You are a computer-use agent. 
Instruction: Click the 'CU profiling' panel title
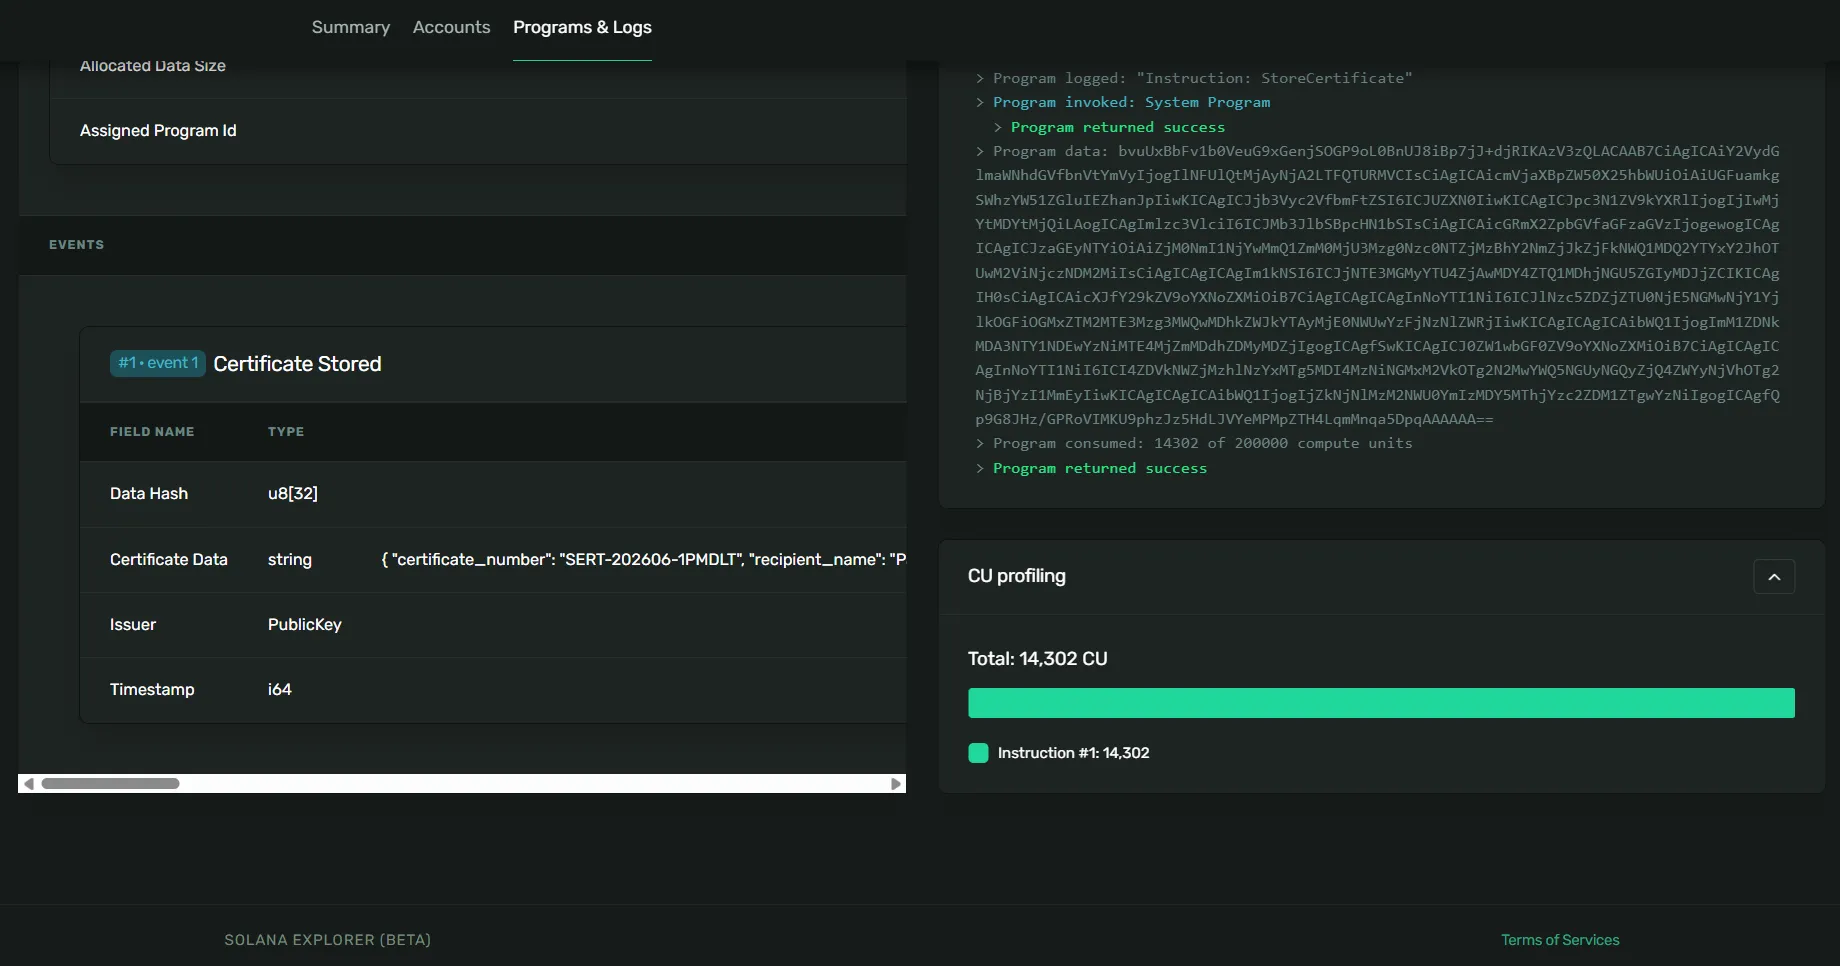click(x=1017, y=576)
